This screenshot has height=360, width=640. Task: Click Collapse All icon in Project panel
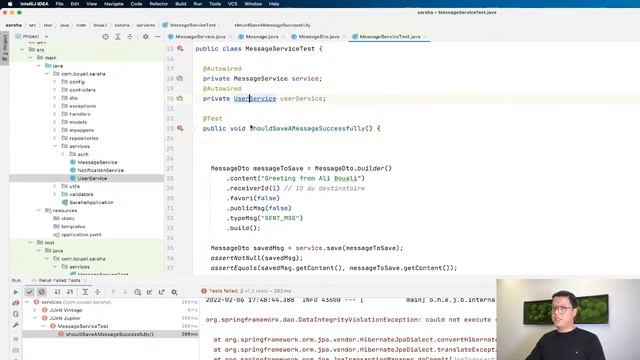click(x=130, y=36)
